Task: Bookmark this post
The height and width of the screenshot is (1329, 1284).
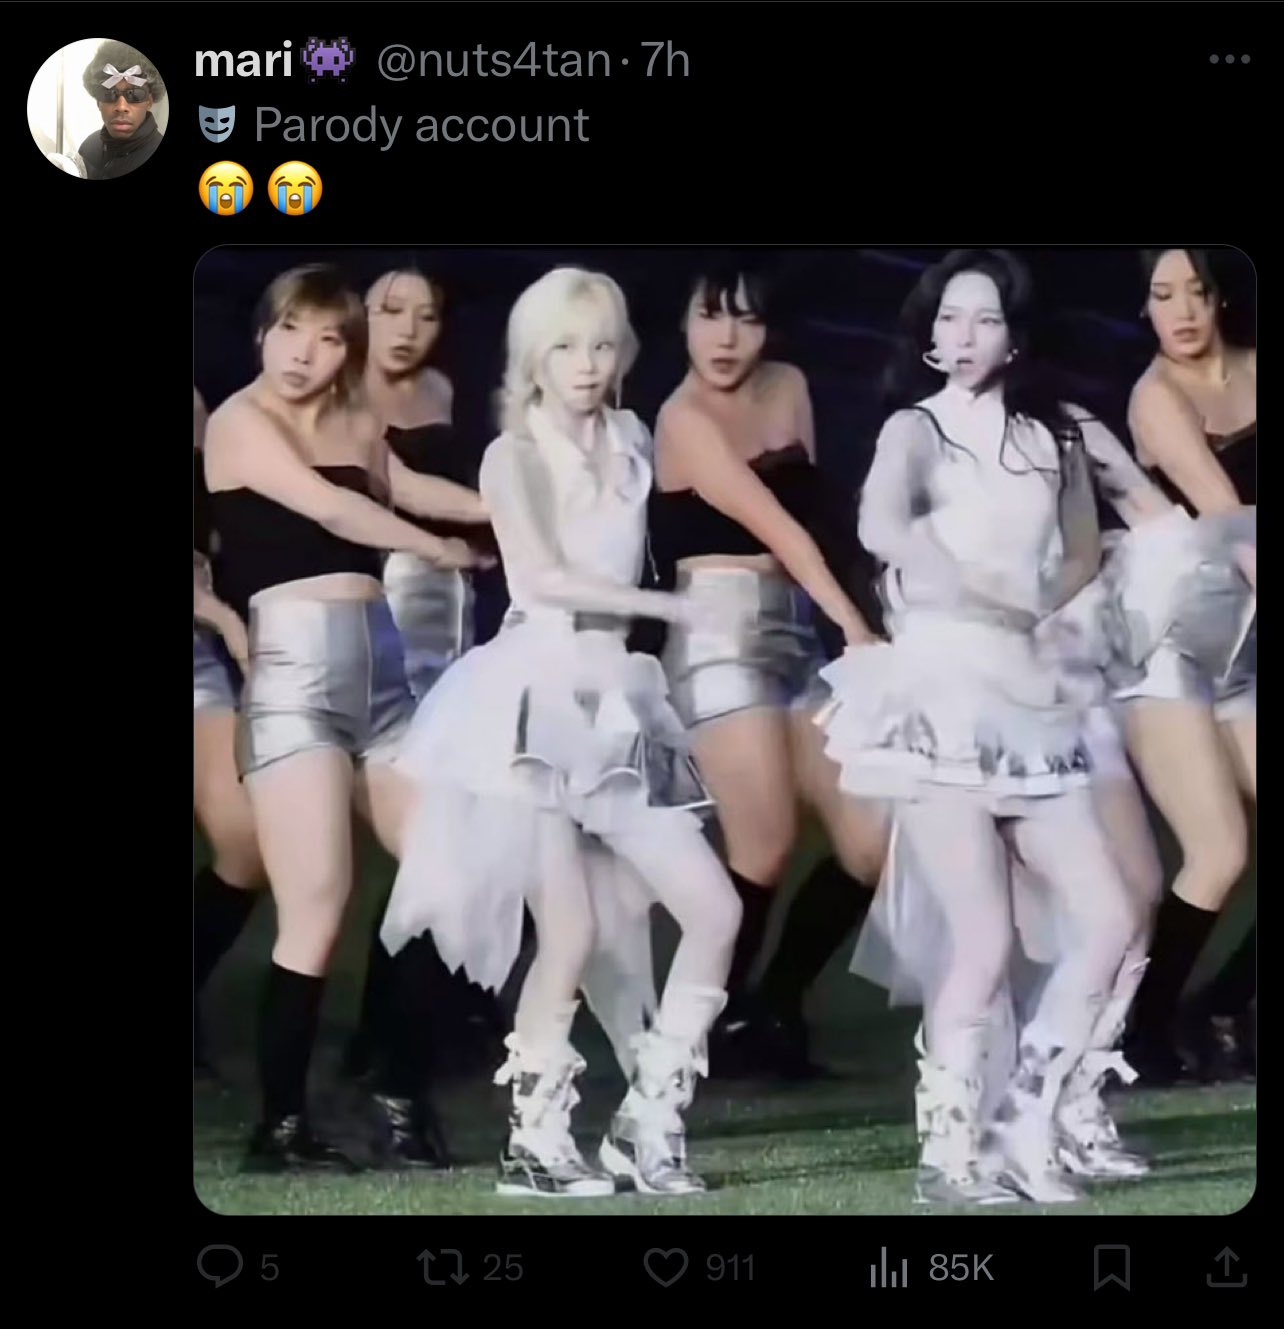Action: click(1112, 1269)
